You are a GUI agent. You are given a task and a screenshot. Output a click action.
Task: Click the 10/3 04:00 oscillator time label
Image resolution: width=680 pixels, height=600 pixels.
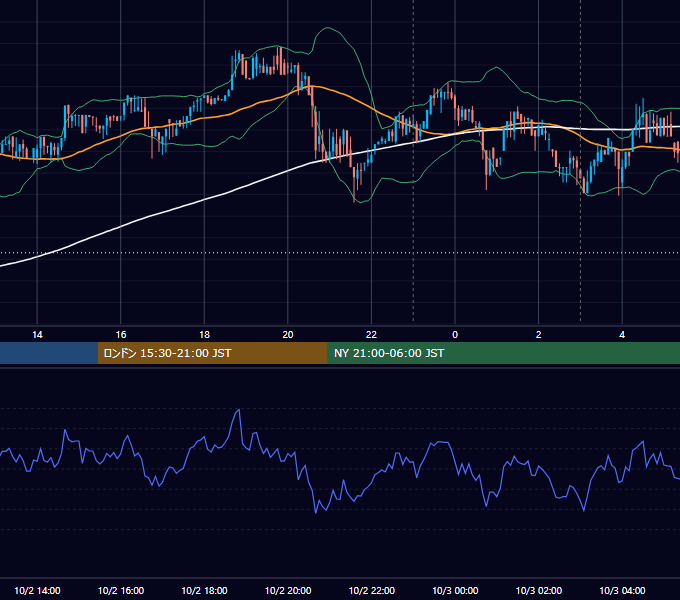(x=622, y=590)
